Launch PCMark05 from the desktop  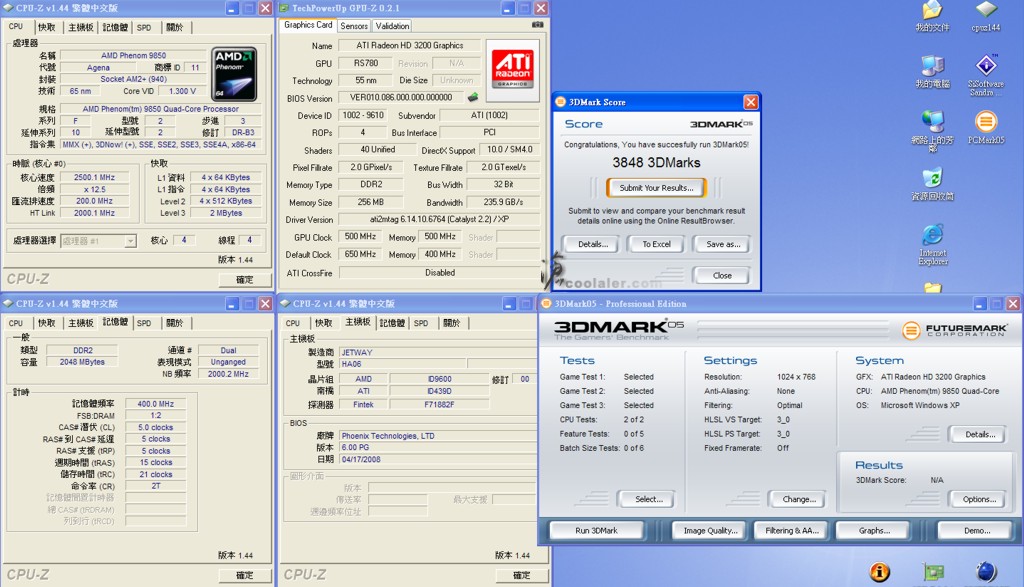point(985,127)
